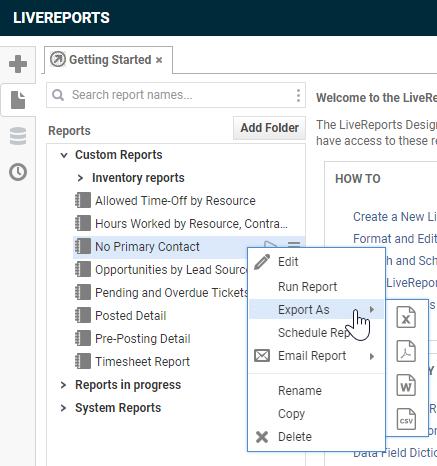Expand the Reports in progress folder
The image size is (437, 466).
pos(63,385)
